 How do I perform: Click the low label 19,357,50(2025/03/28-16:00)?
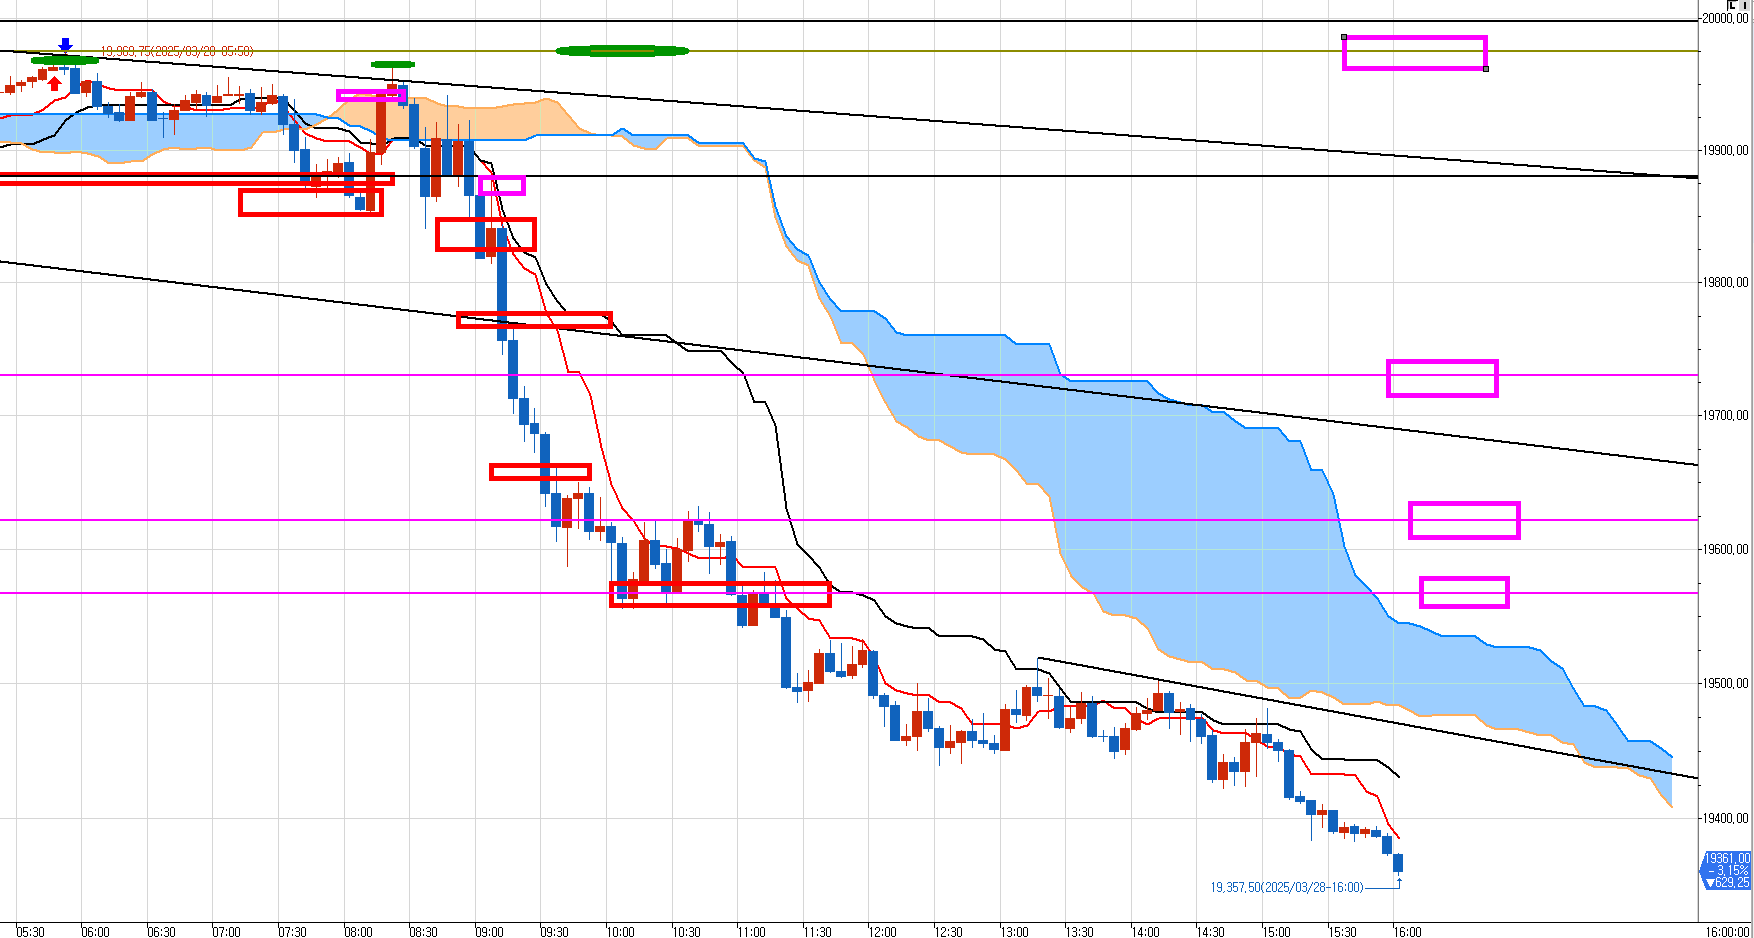[1287, 887]
